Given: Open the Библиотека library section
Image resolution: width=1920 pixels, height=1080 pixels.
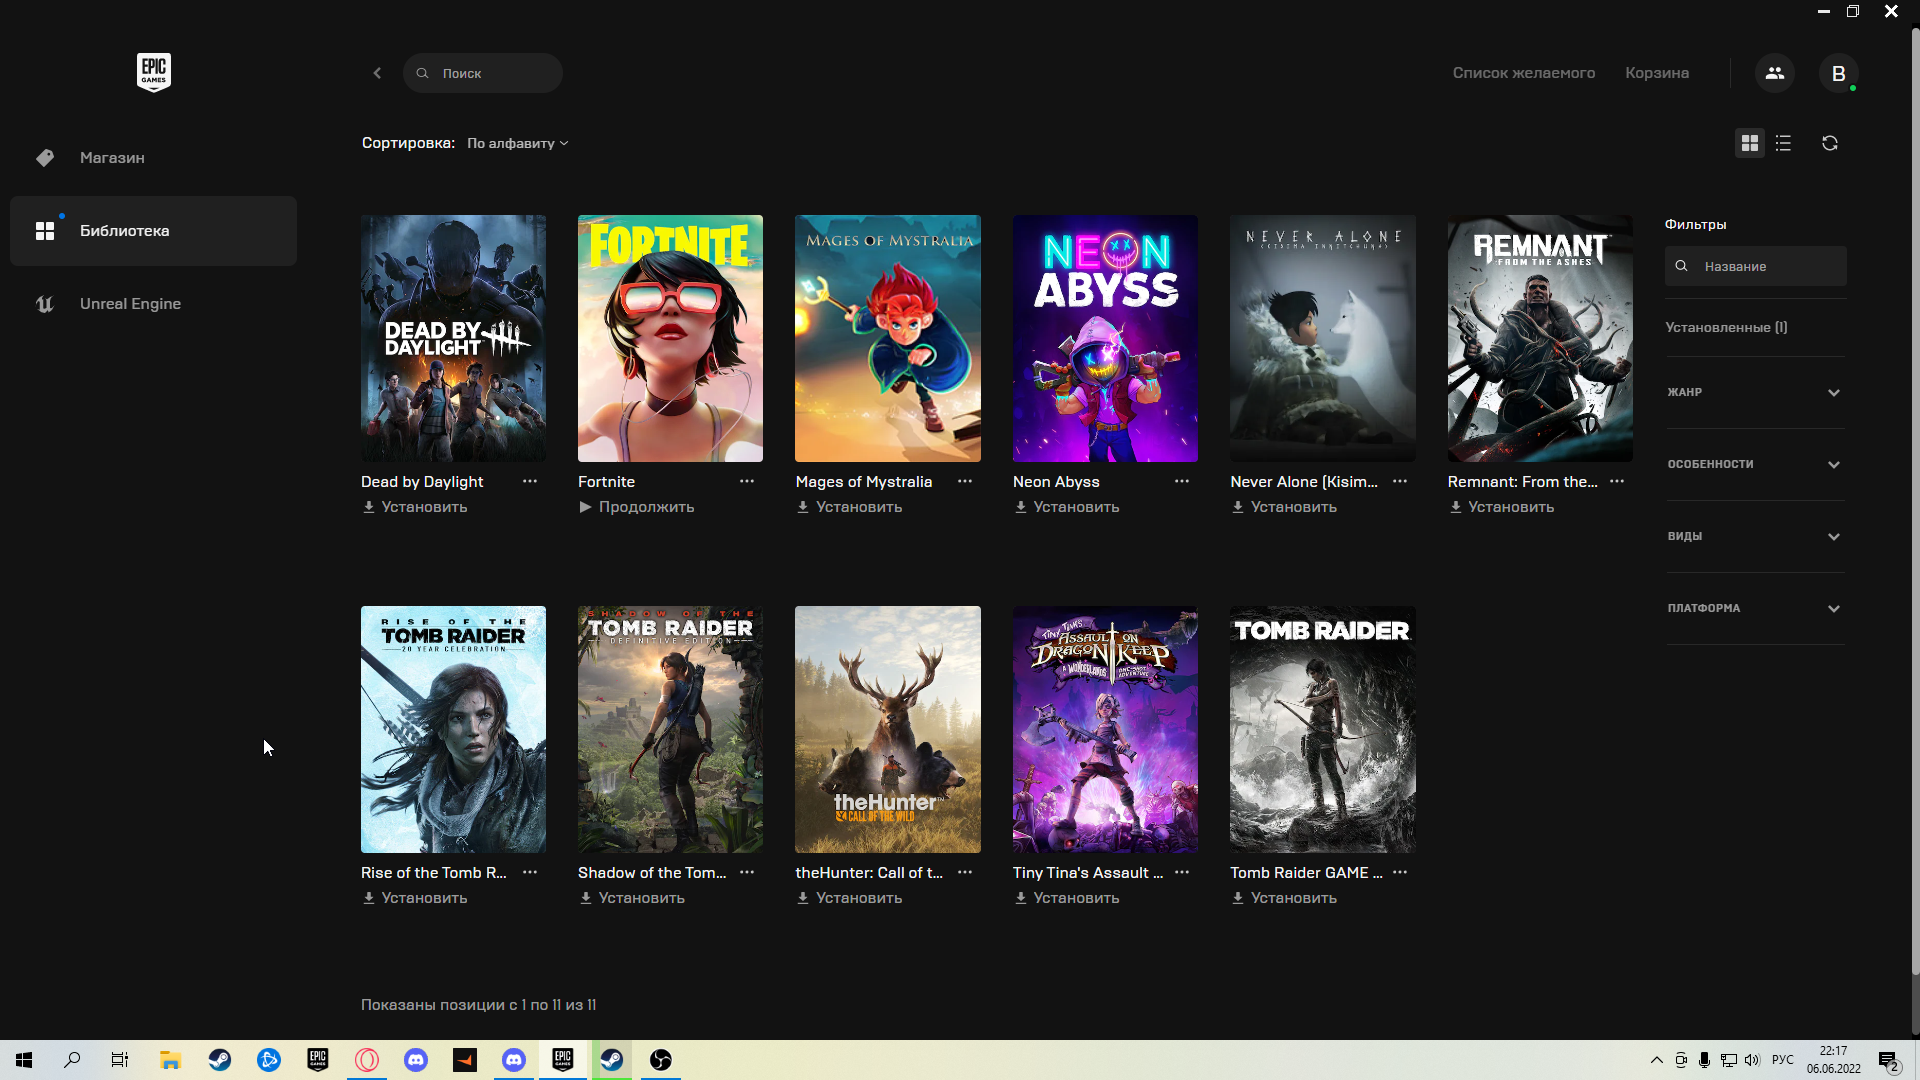Looking at the screenshot, I should pyautogui.click(x=153, y=231).
